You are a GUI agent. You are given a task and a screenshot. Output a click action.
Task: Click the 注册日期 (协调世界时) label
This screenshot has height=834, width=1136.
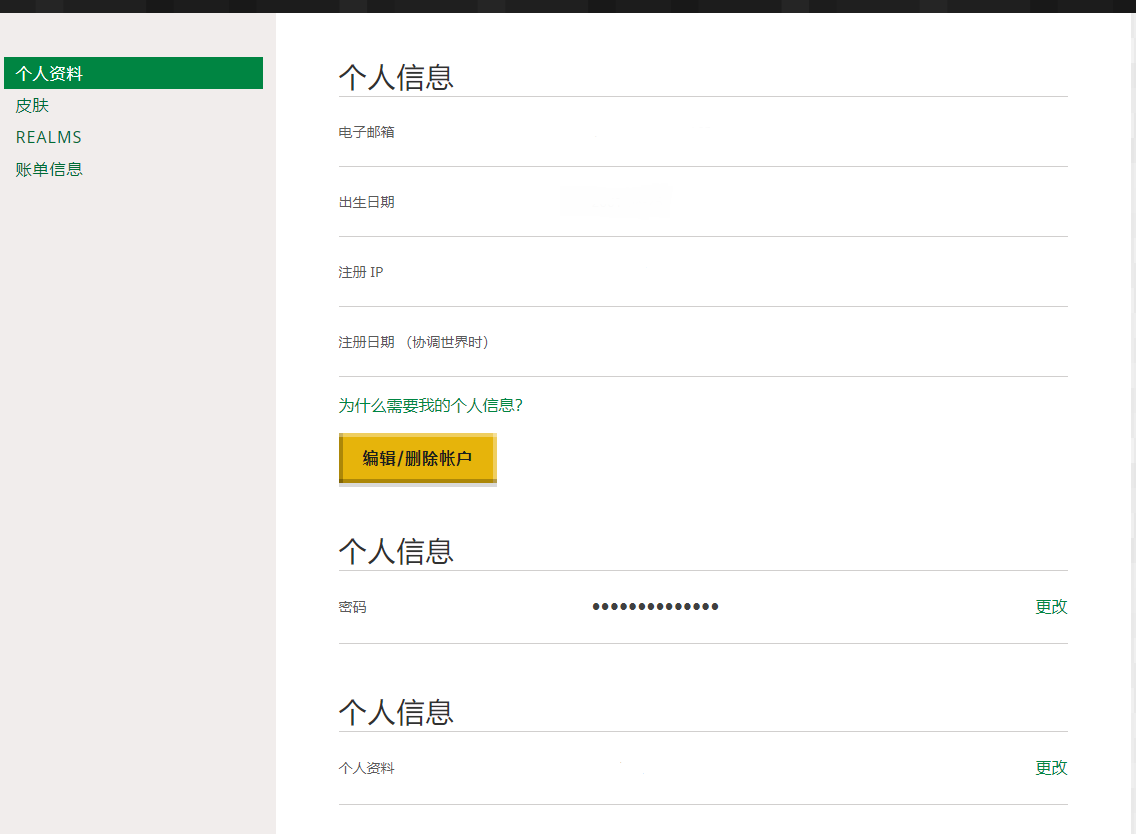pyautogui.click(x=414, y=342)
